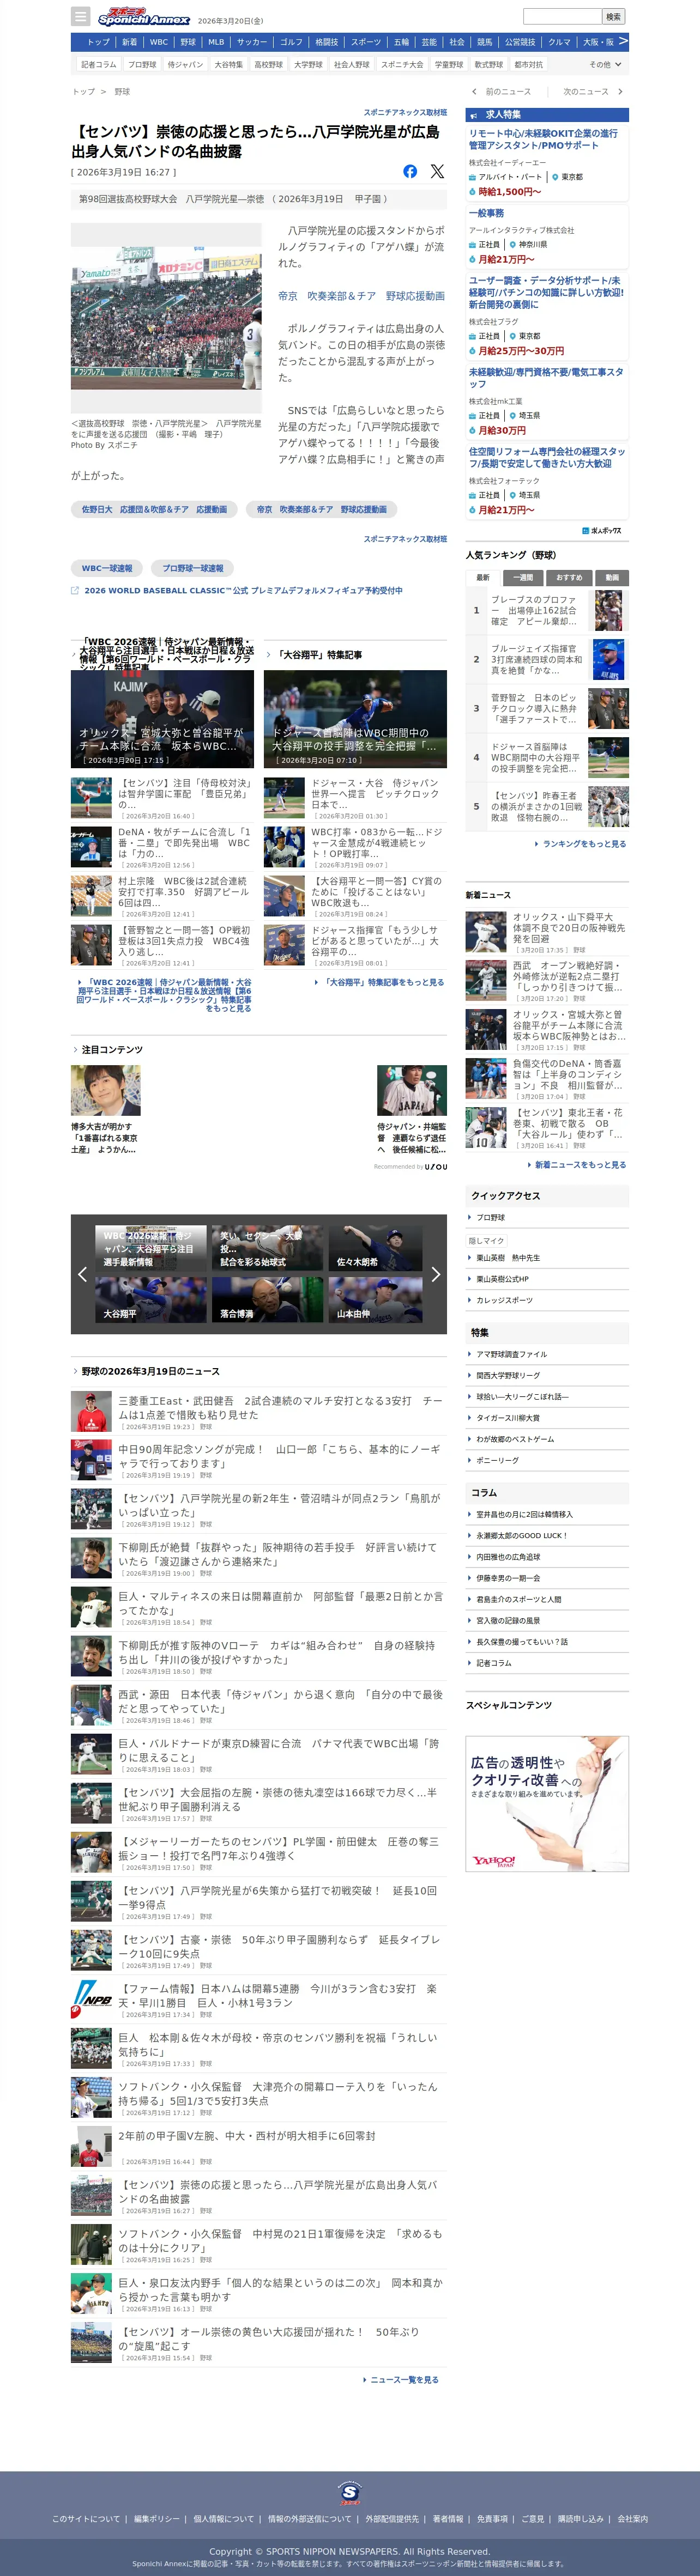Click the Sponichi logo icon in the footer

coord(349,2492)
